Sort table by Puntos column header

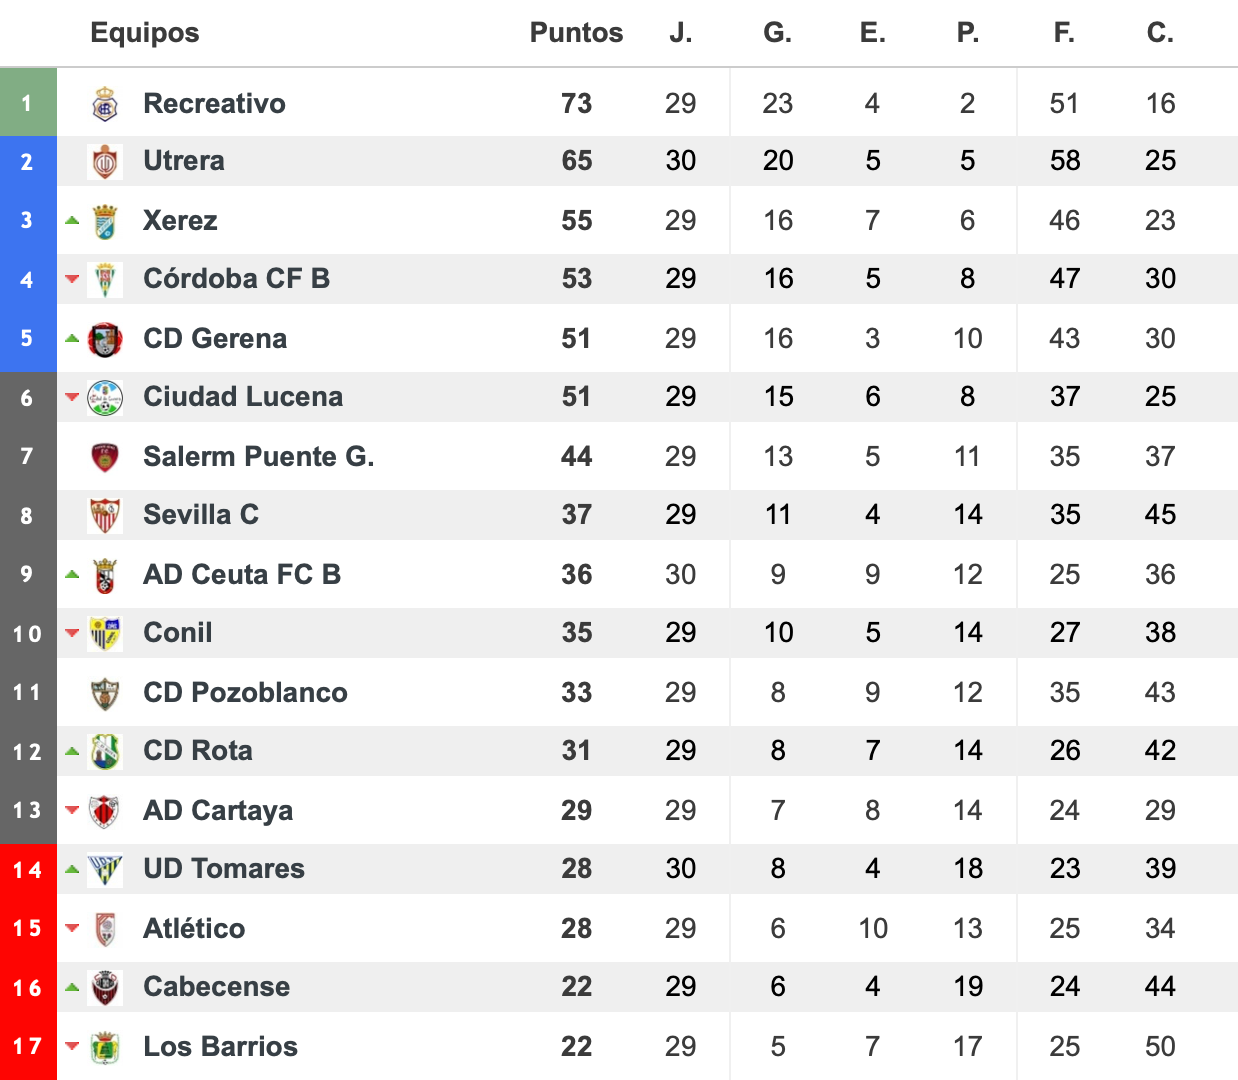tap(576, 33)
